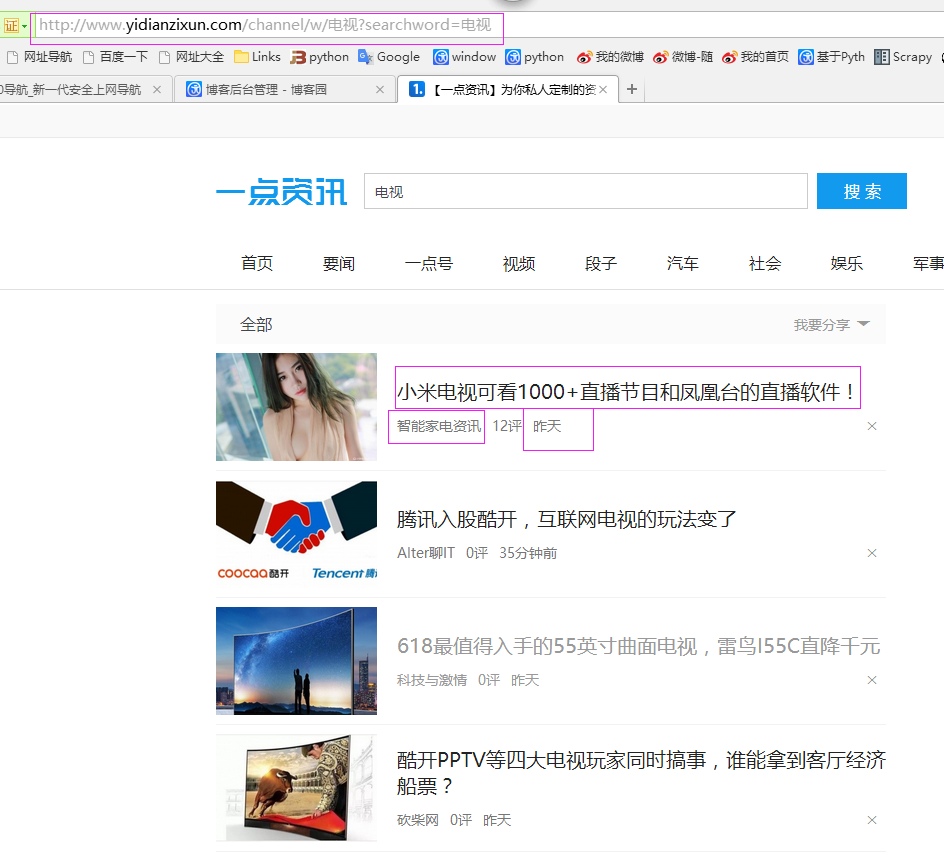Screen dimensions: 944x859
Task: Click the 12评 comment count
Action: point(507,426)
